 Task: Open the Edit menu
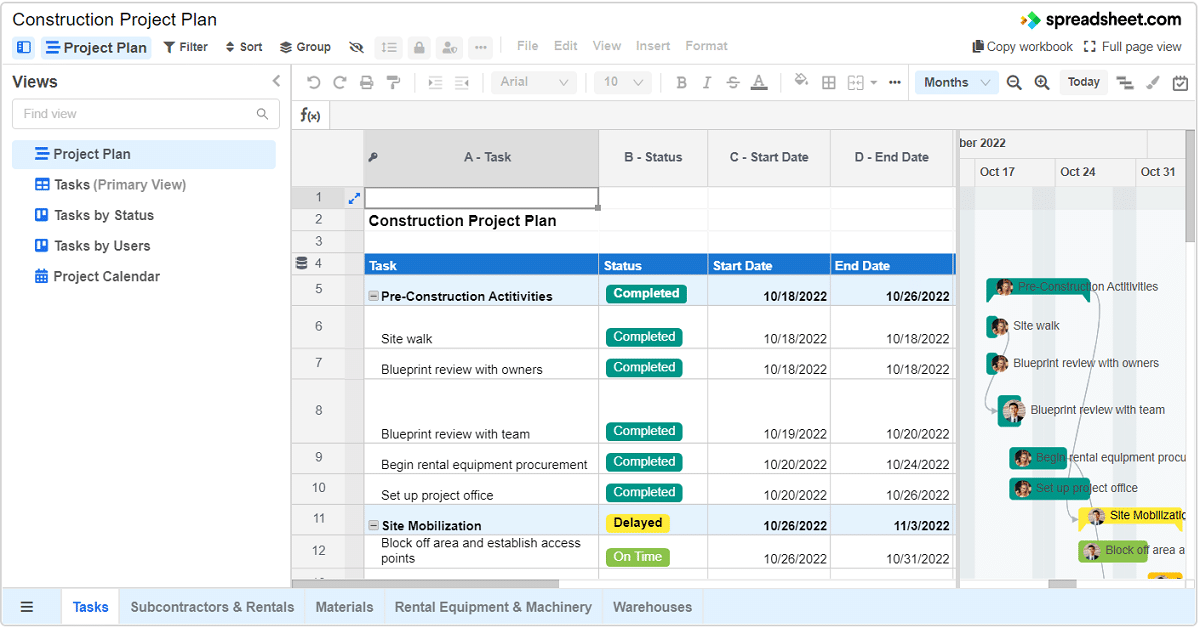566,46
